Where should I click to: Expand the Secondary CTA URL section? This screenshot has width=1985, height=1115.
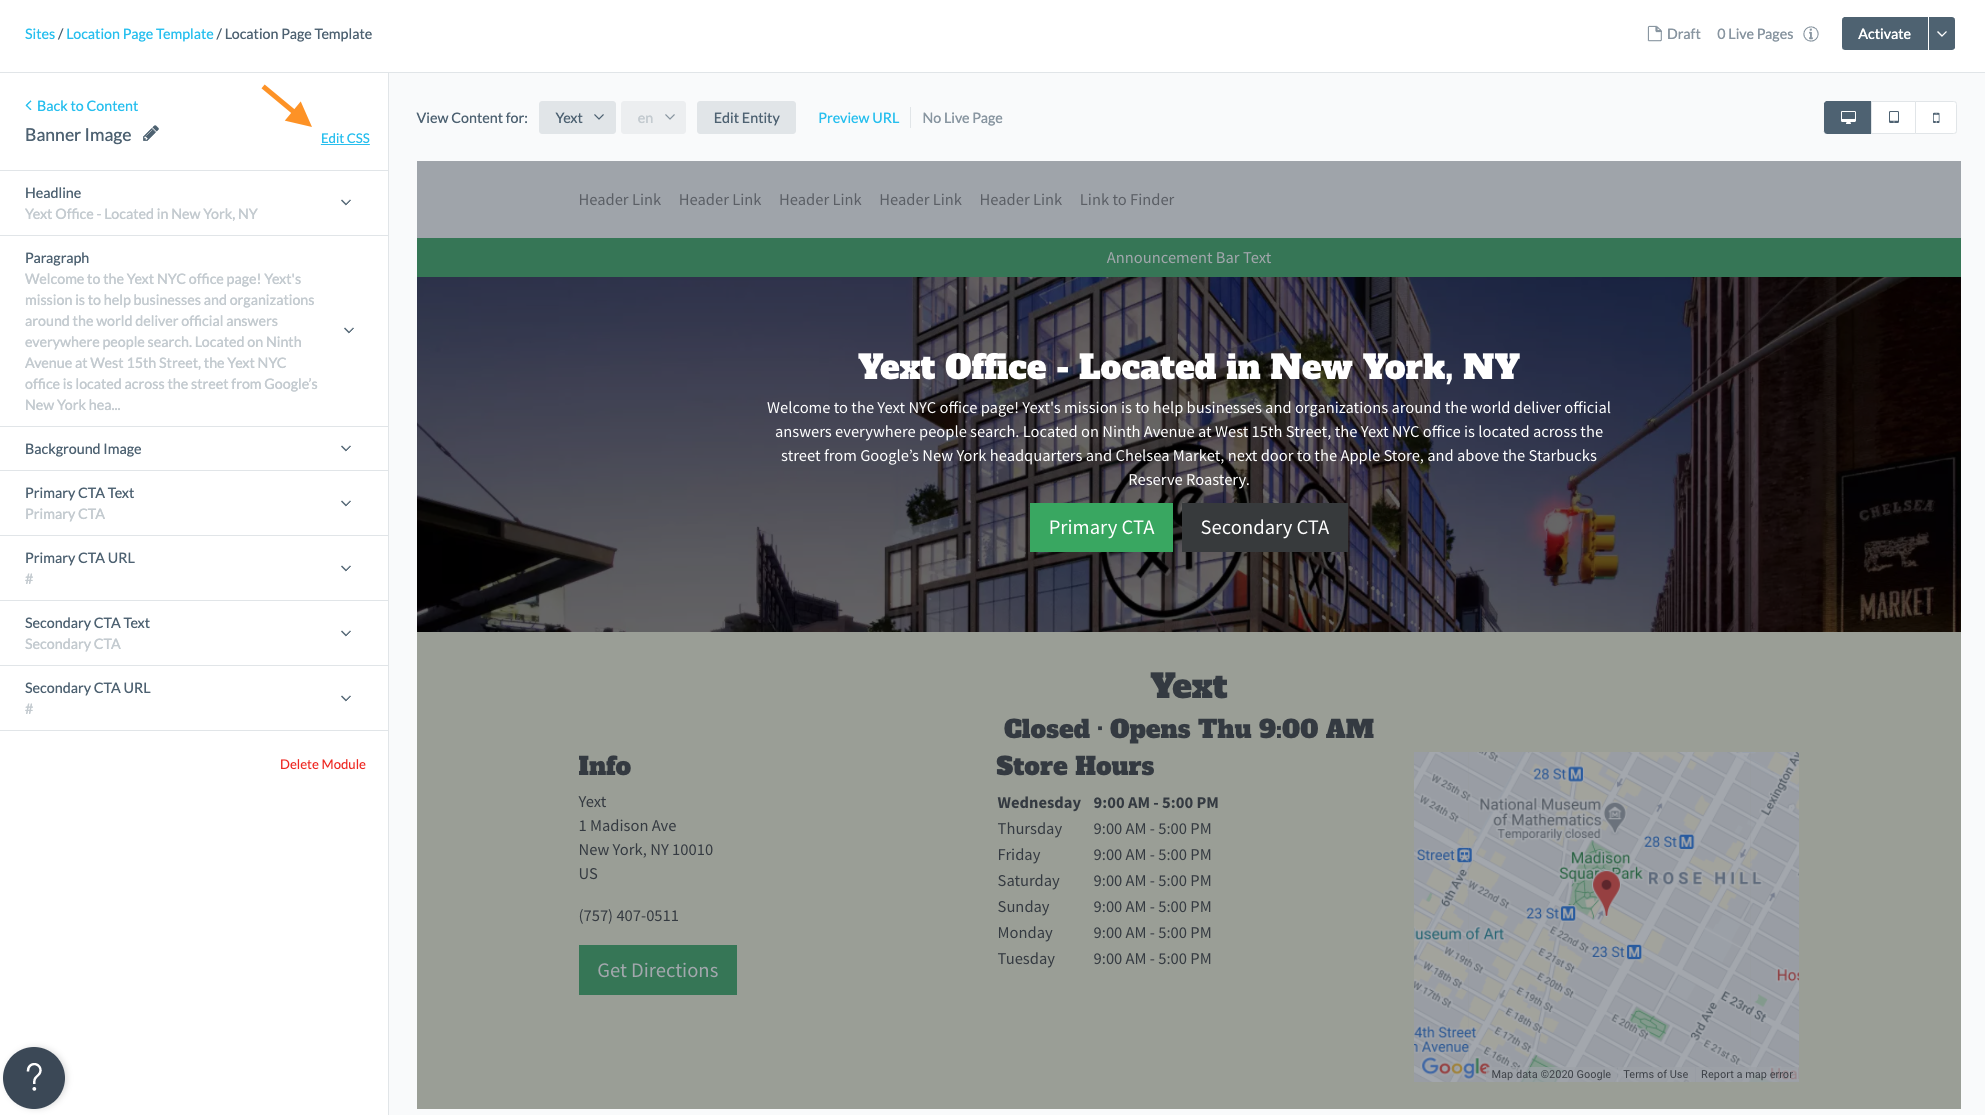[x=350, y=698]
